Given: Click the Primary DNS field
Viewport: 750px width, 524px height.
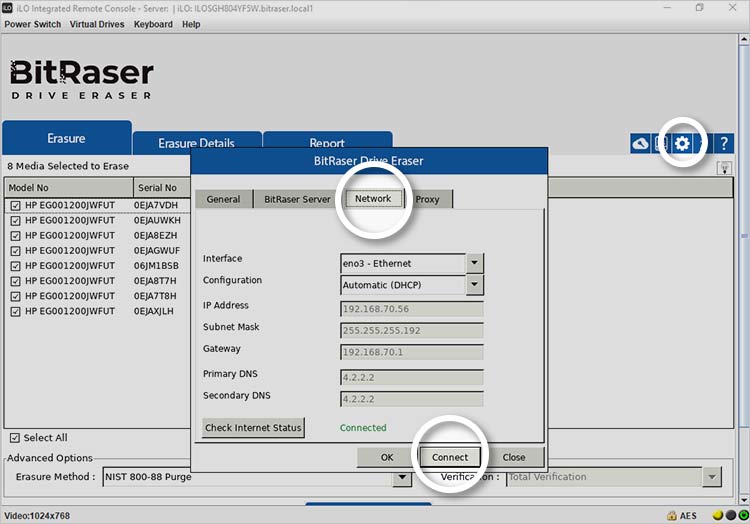Looking at the screenshot, I should pos(412,377).
